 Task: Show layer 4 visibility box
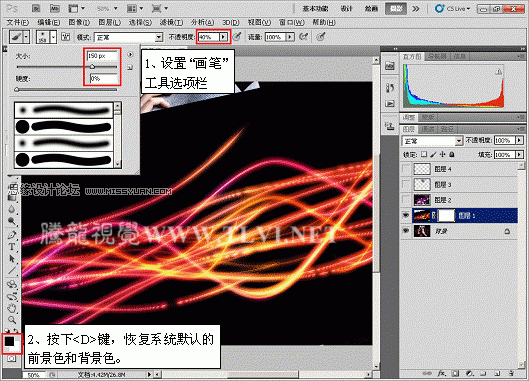[406, 168]
